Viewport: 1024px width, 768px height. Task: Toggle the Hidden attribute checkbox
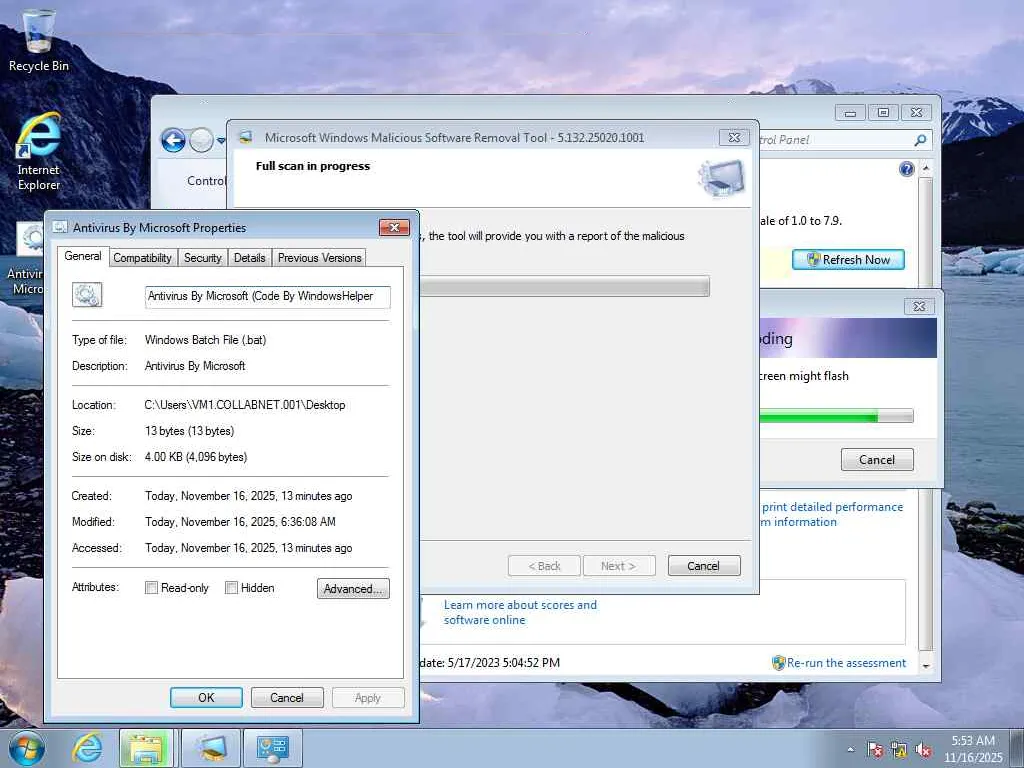231,588
